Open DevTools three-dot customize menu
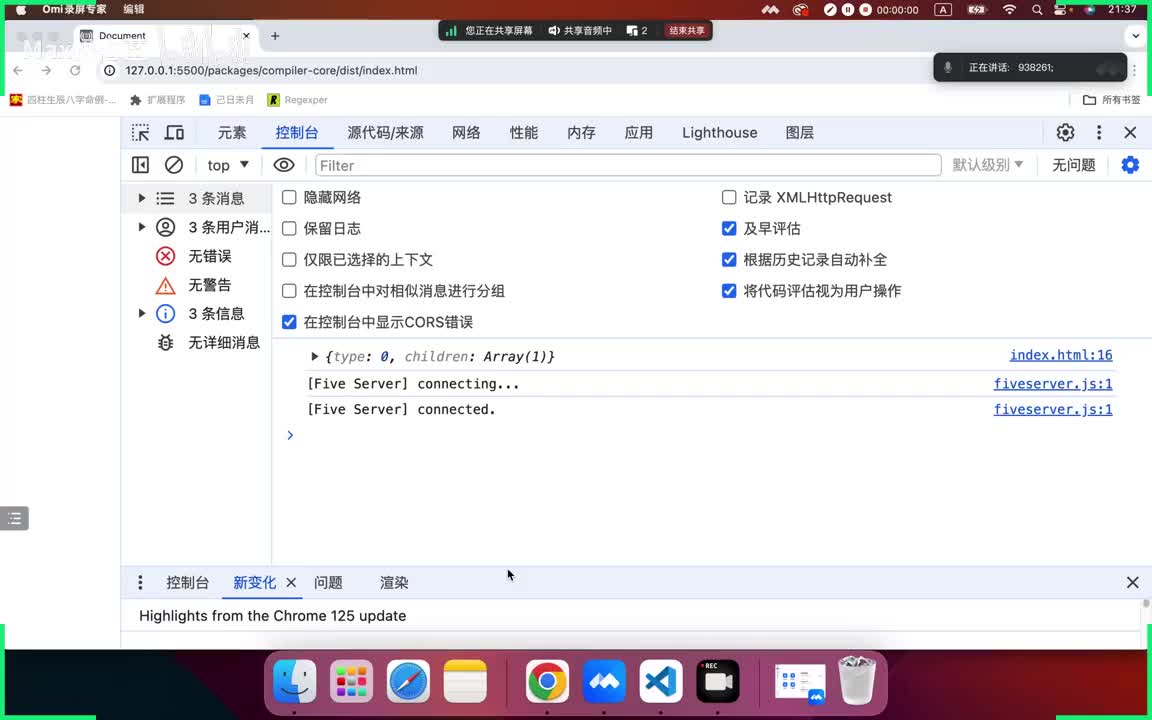1152x720 pixels. [x=1099, y=132]
